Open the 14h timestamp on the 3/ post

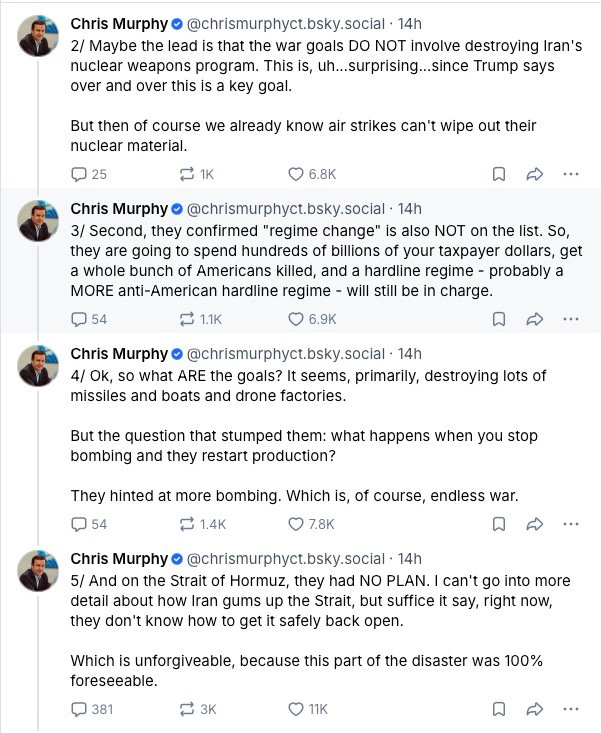pos(410,209)
